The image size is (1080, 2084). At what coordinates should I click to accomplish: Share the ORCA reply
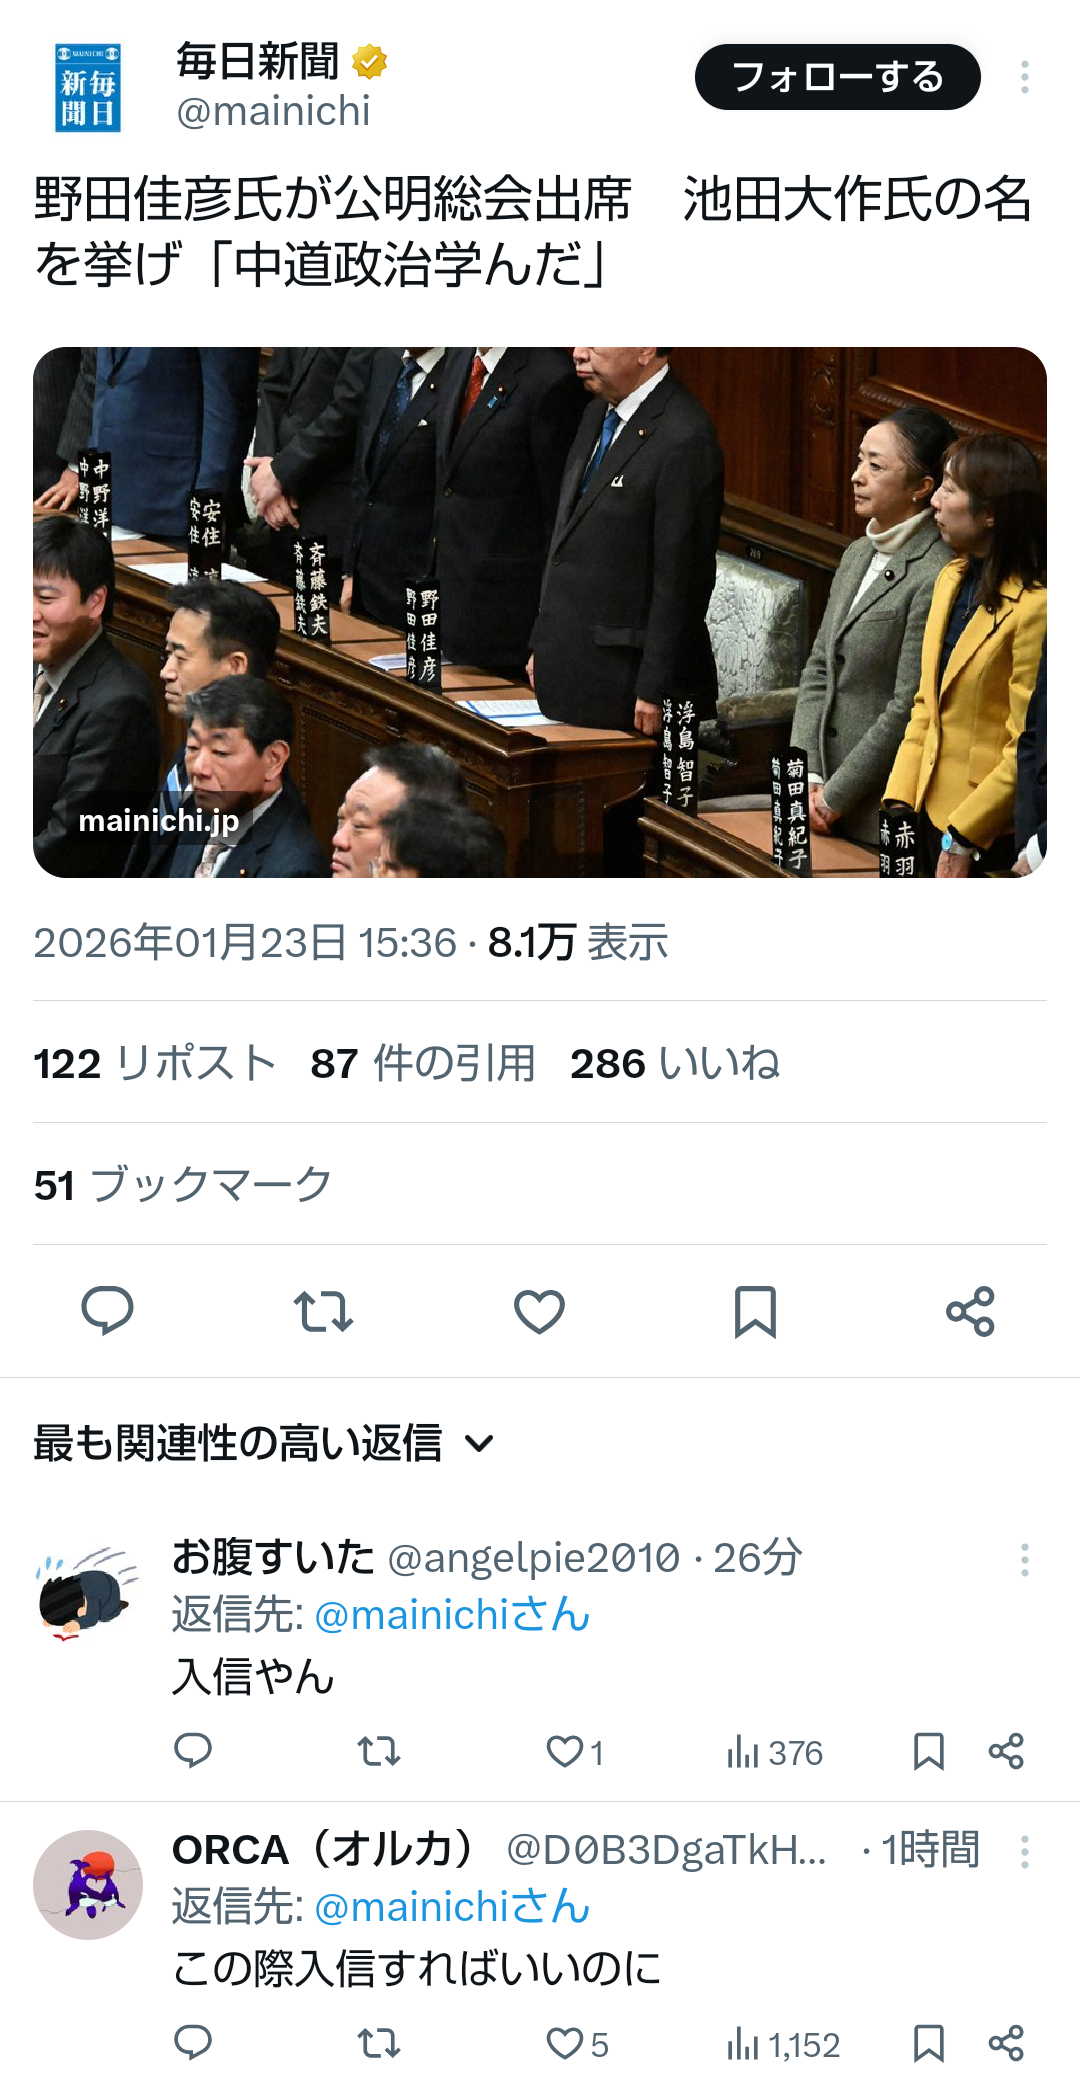click(x=1006, y=2044)
